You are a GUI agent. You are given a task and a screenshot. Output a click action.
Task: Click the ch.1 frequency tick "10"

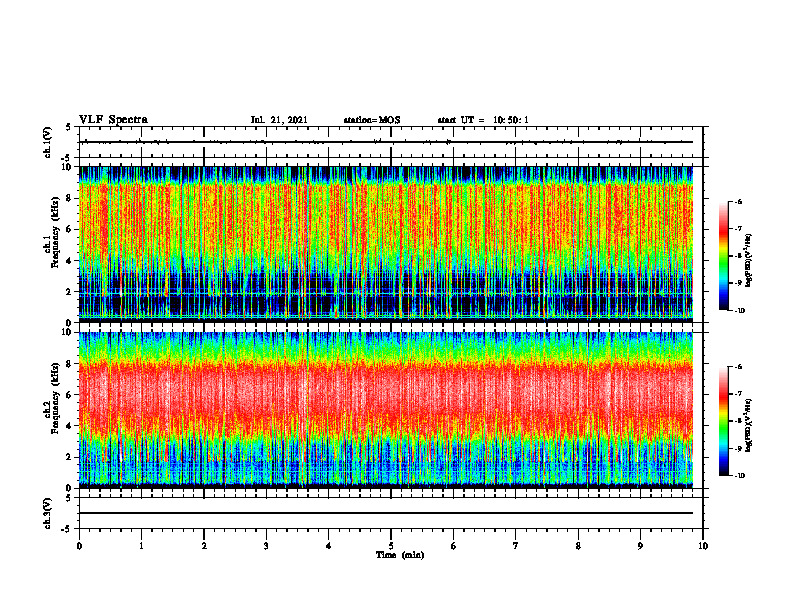coord(67,167)
